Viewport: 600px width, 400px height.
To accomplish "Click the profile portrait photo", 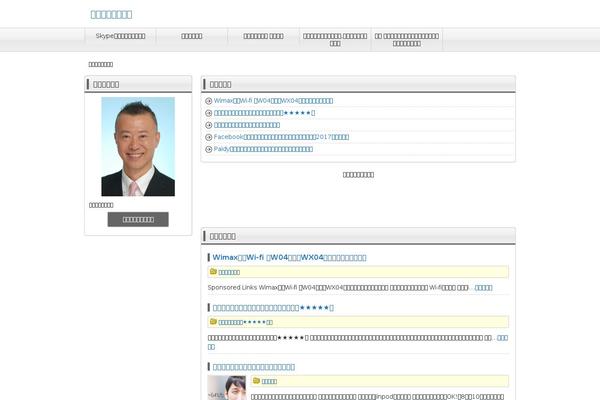I will (138, 147).
